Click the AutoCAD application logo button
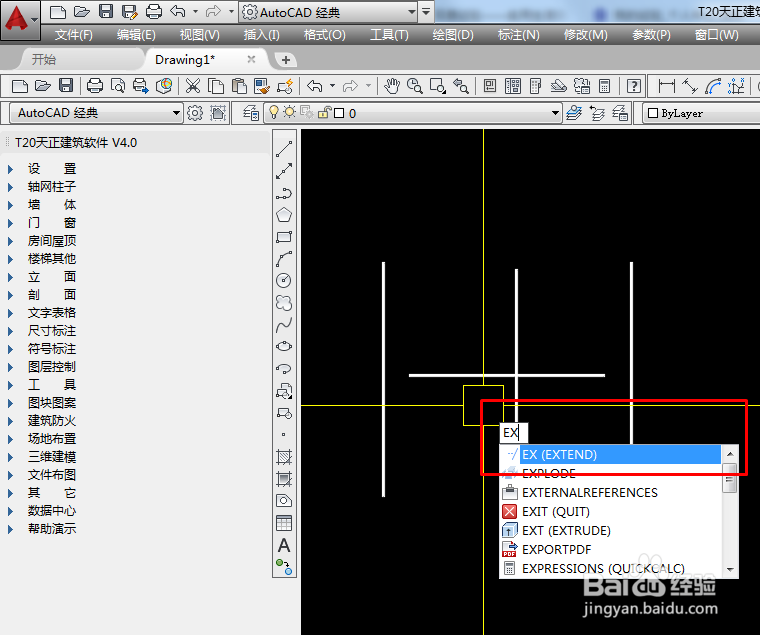This screenshot has width=760, height=635. (19, 19)
